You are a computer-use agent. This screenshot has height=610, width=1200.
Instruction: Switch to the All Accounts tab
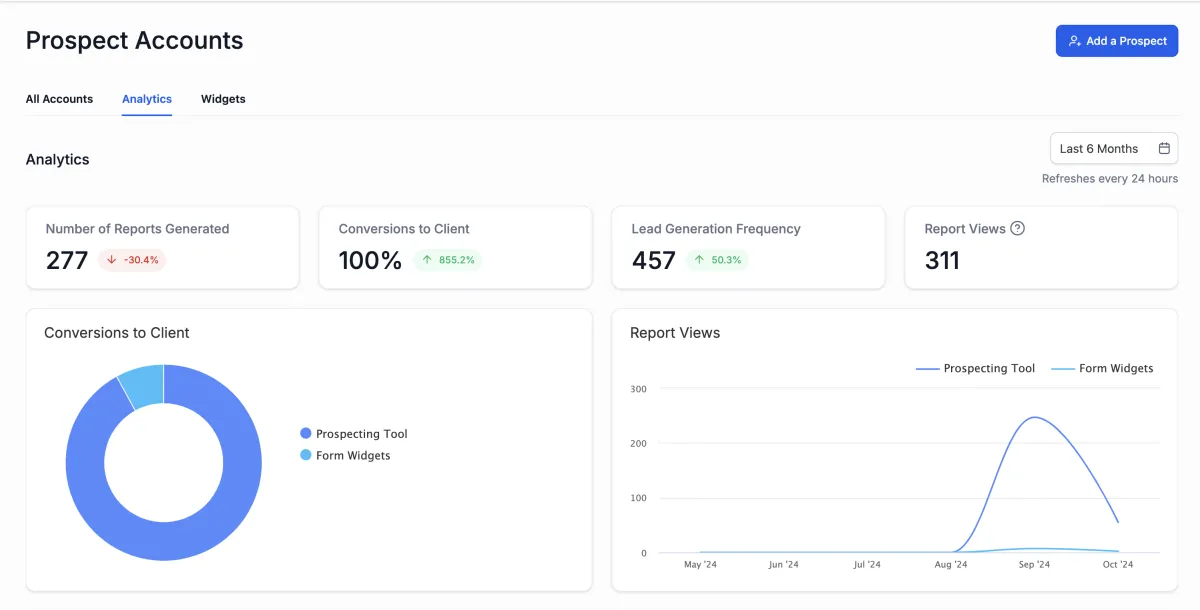pos(59,99)
